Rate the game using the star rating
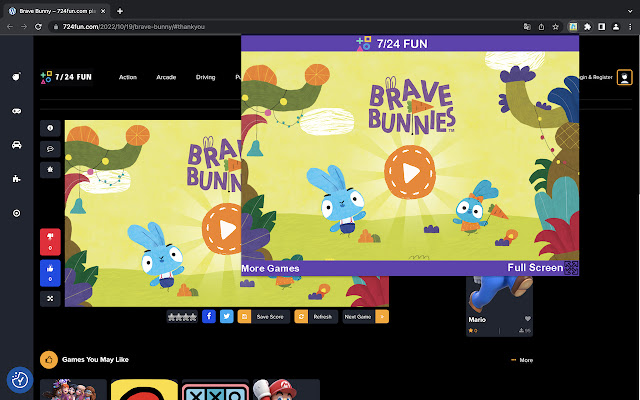Viewport: 640px width, 400px height. pyautogui.click(x=181, y=316)
